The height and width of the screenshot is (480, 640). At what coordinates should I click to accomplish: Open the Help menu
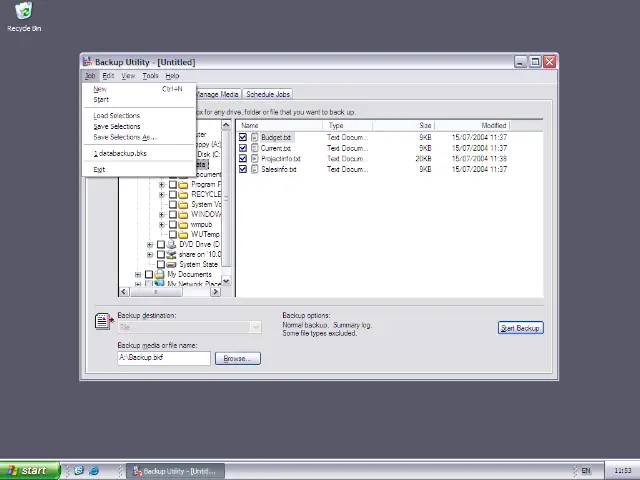(172, 76)
